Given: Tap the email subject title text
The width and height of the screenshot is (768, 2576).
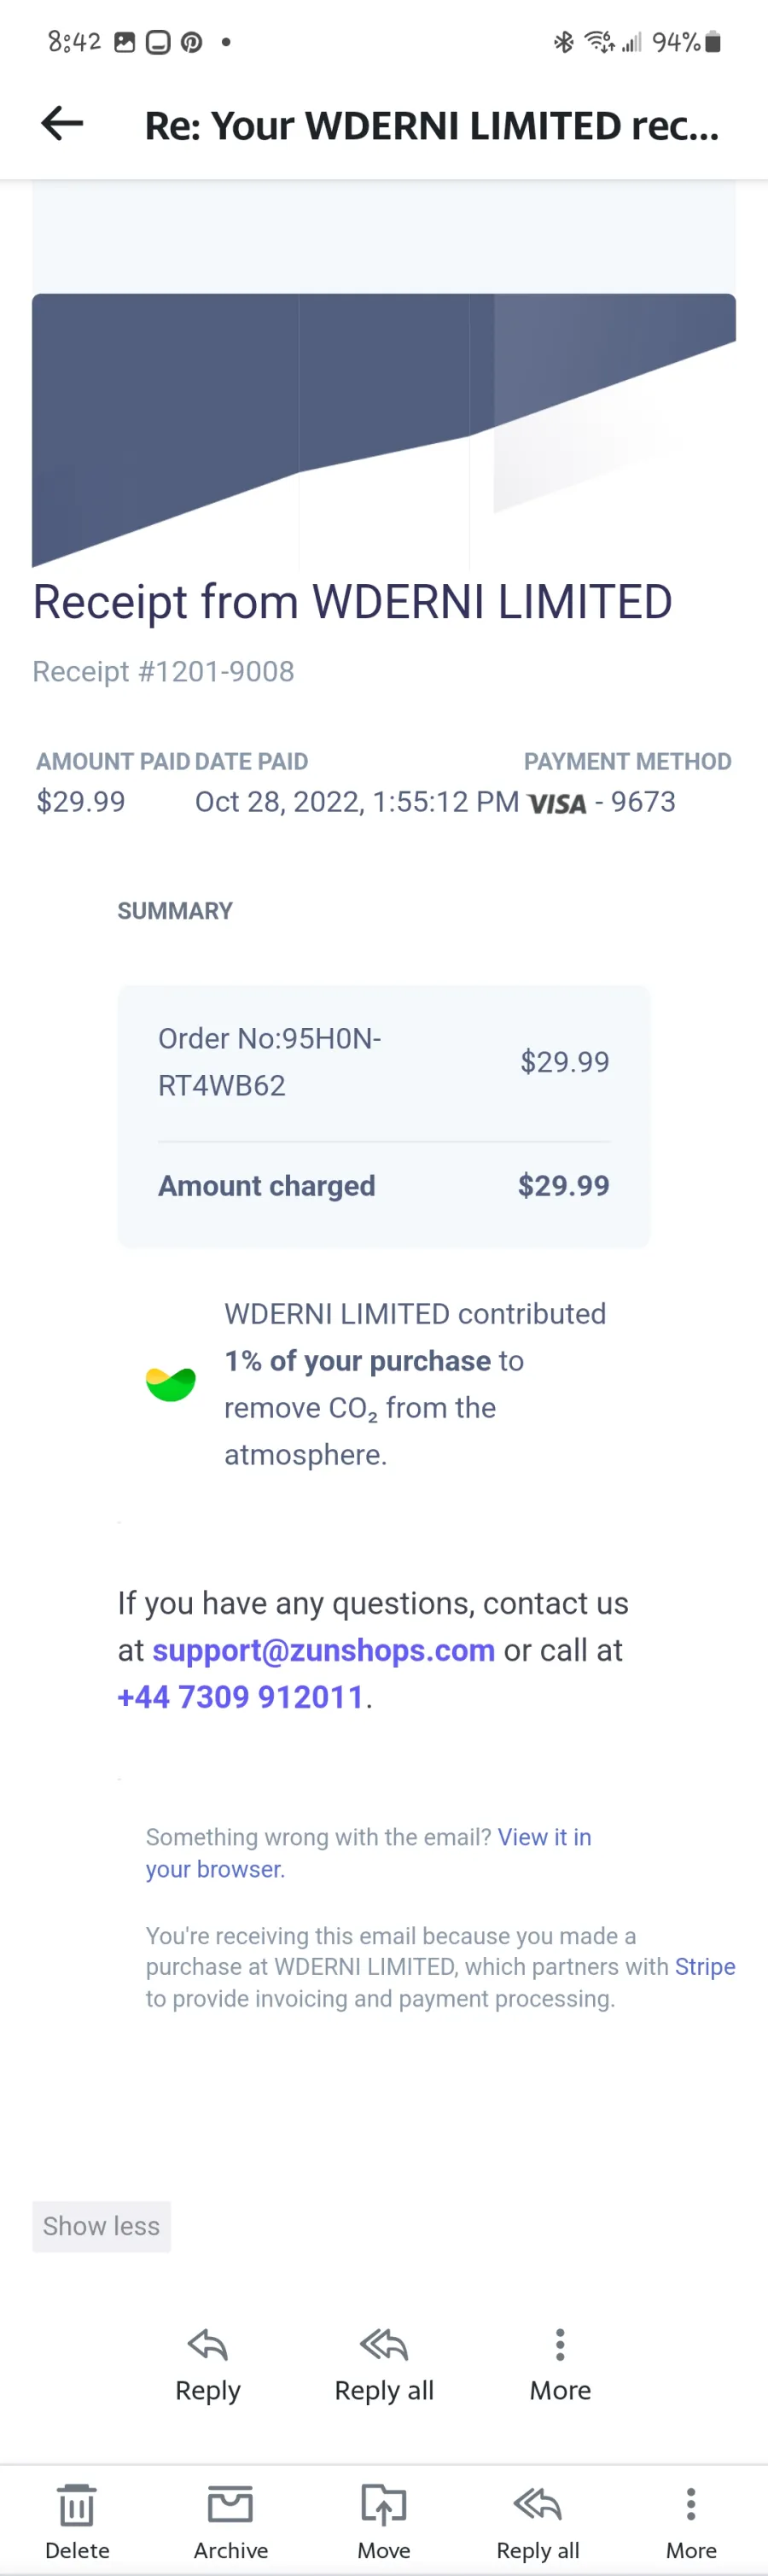Looking at the screenshot, I should (x=432, y=125).
